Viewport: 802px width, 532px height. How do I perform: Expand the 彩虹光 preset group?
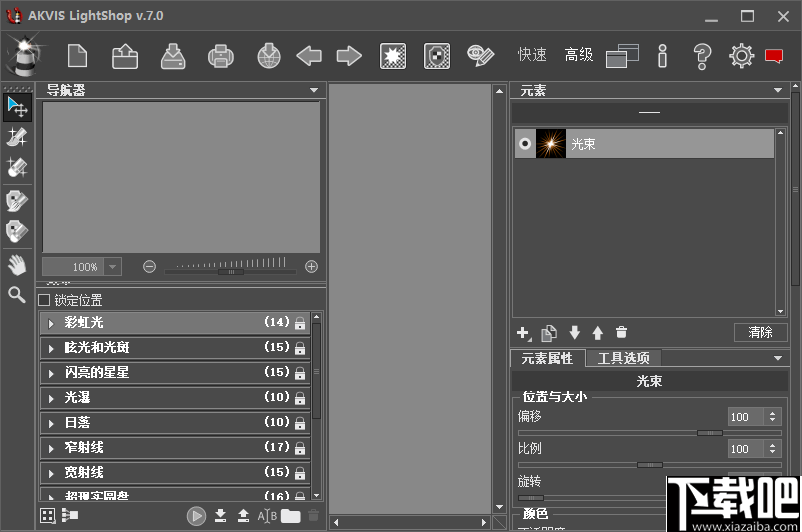(51, 323)
